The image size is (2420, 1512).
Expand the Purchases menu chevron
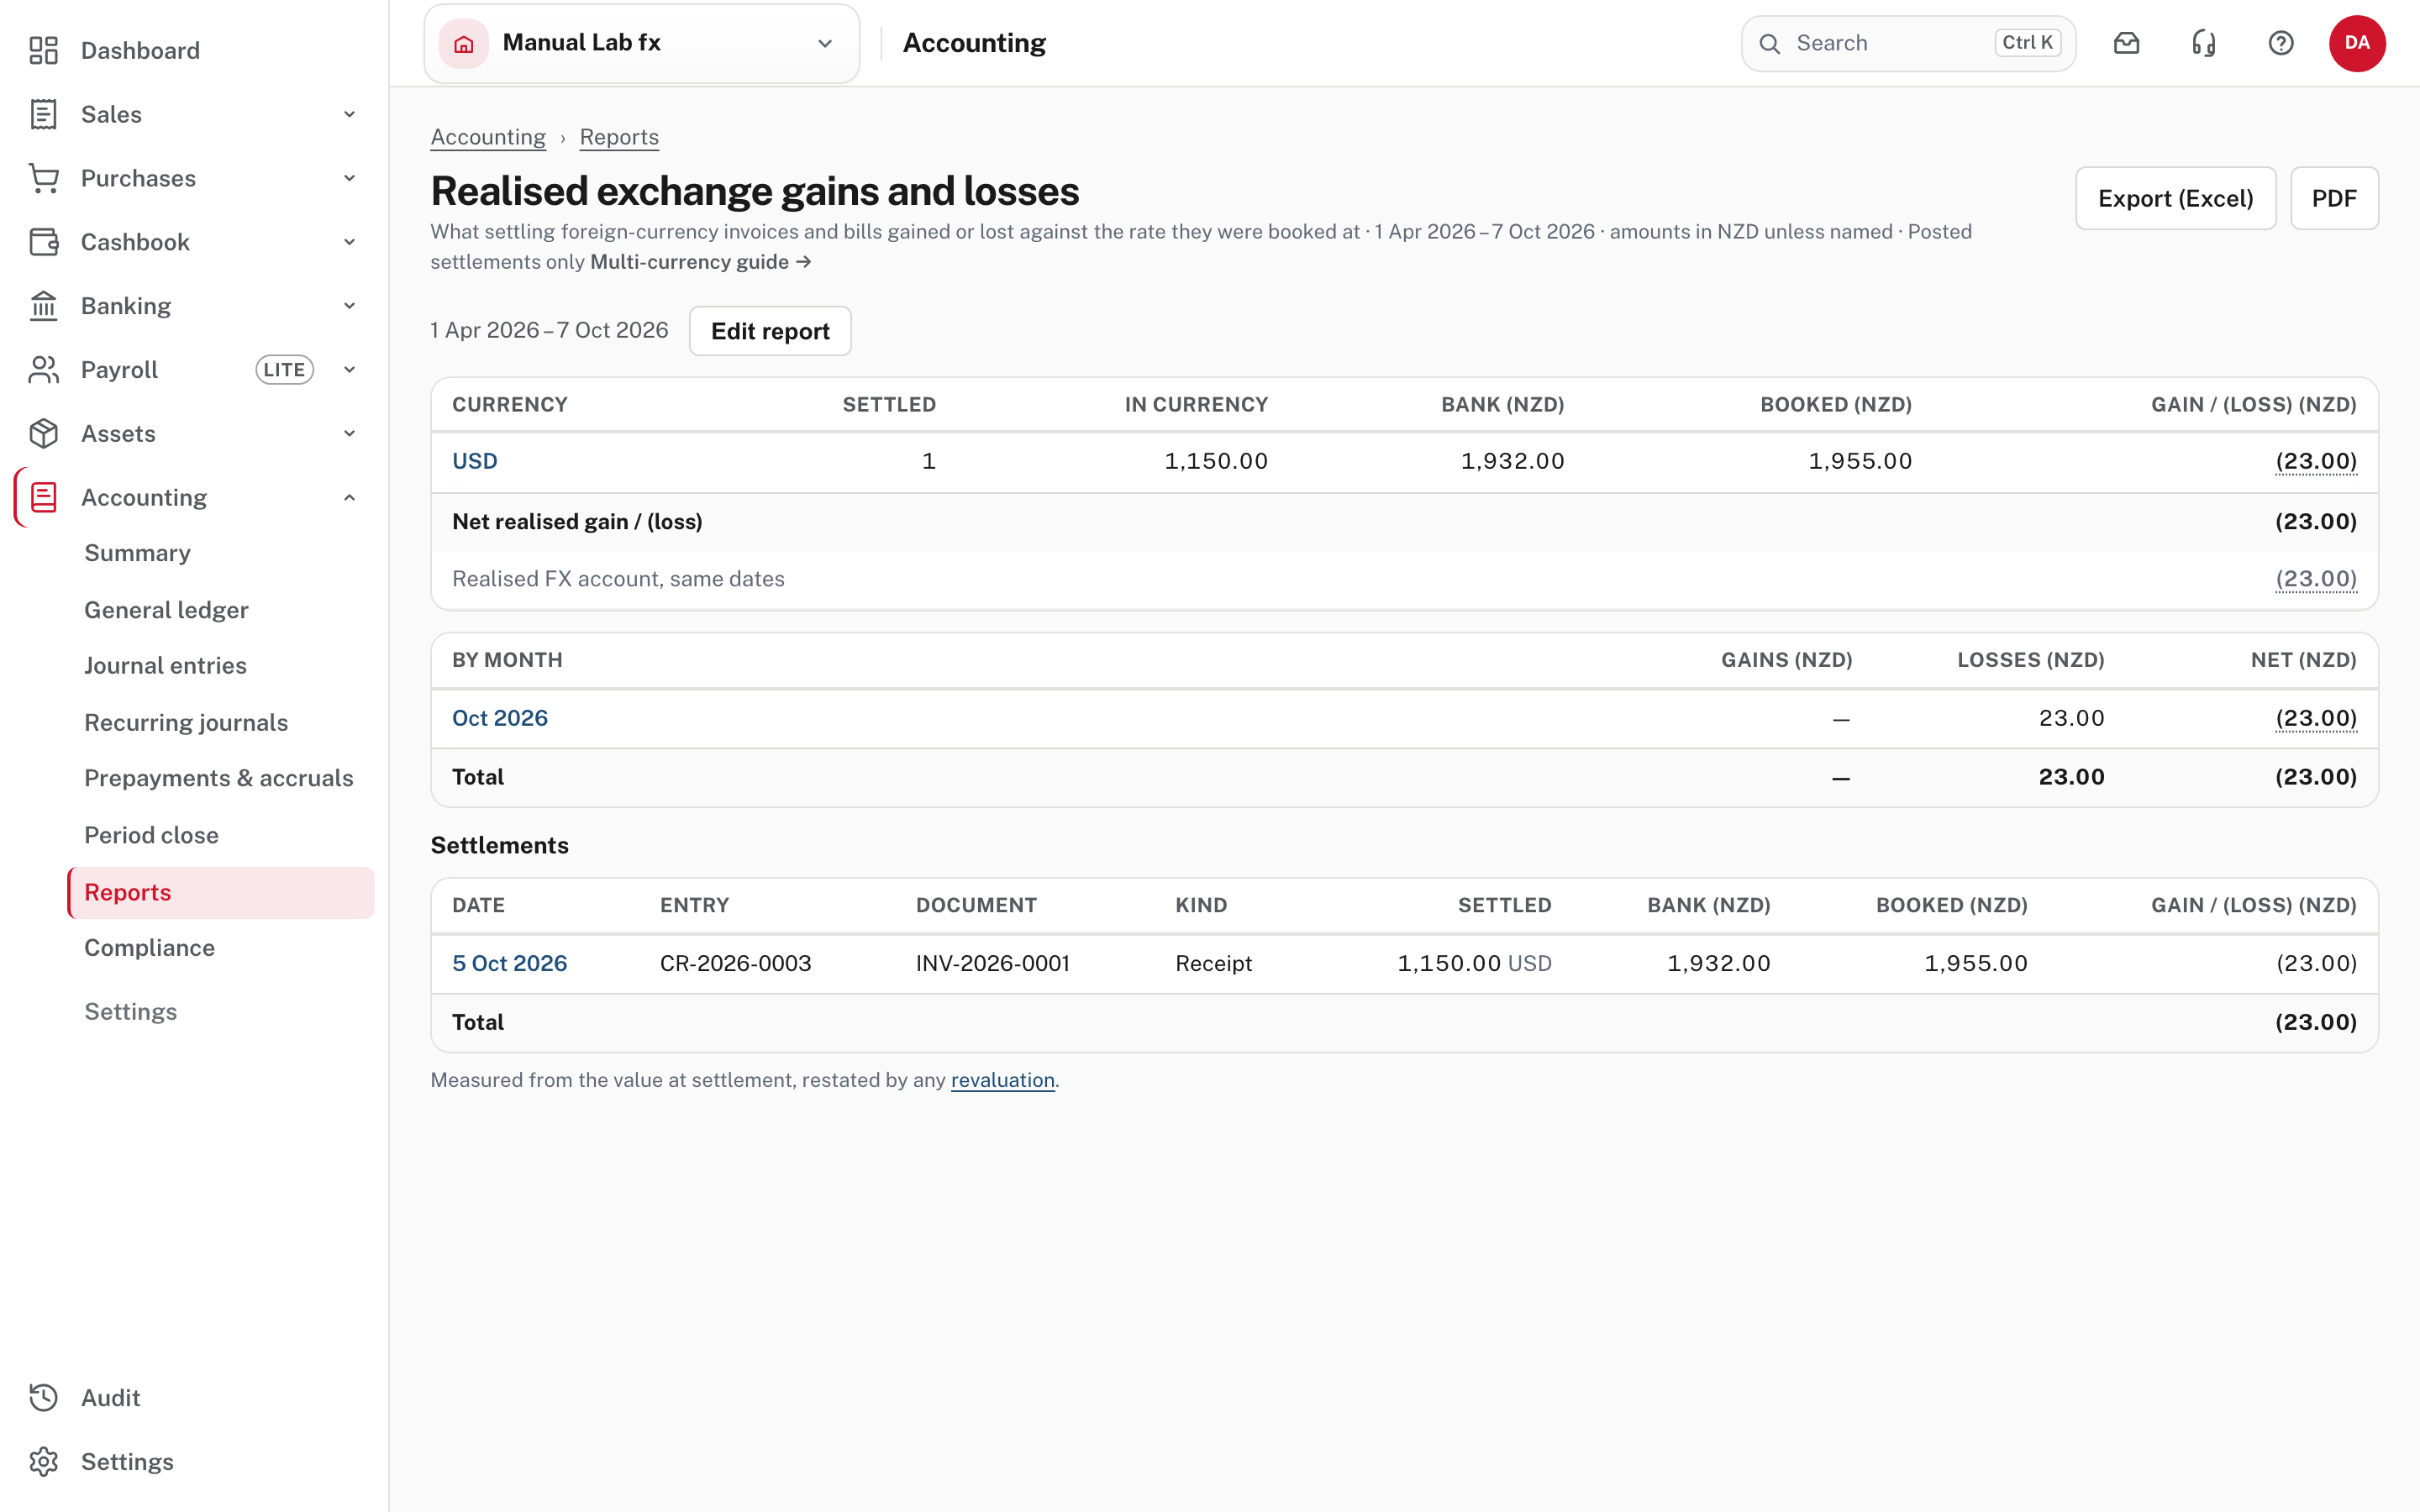(x=350, y=178)
